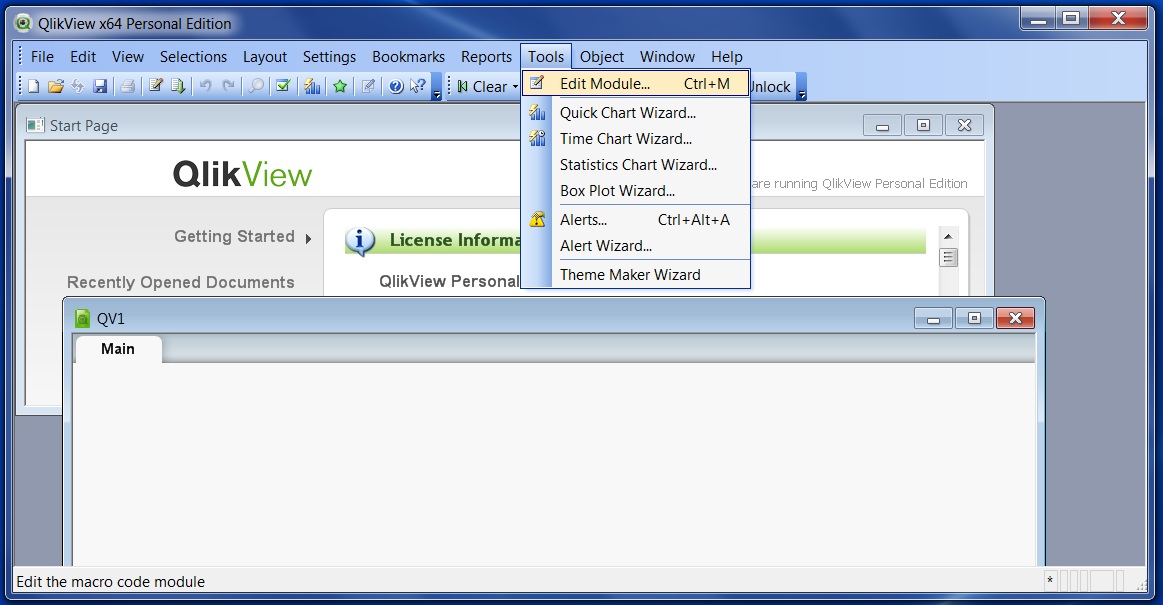The image size is (1163, 605).
Task: Click the Add Bookmark star icon
Action: click(x=340, y=86)
